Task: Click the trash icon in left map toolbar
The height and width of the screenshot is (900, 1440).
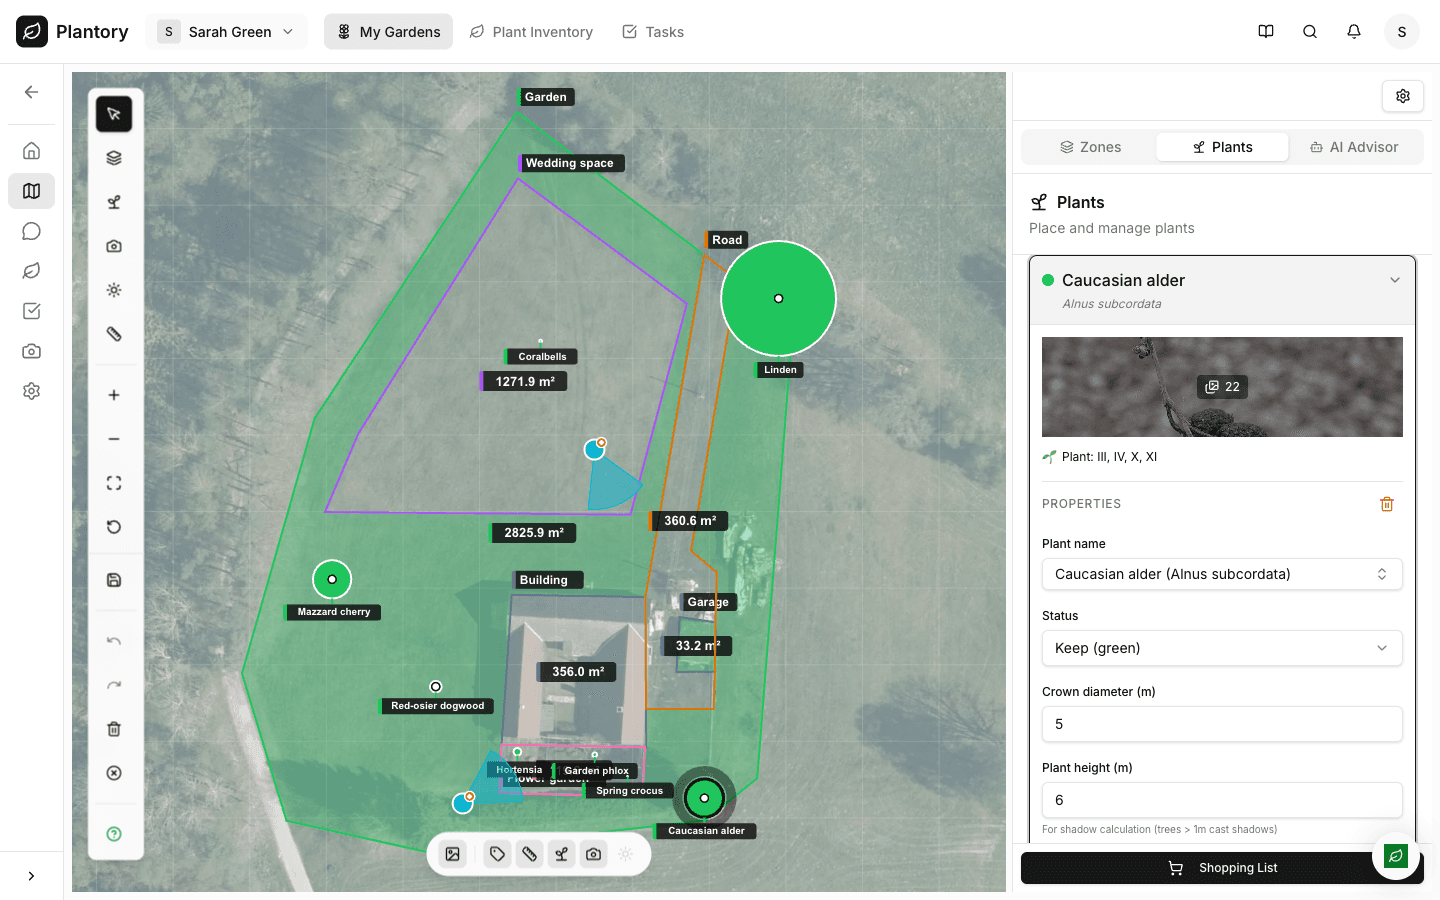Action: (114, 729)
